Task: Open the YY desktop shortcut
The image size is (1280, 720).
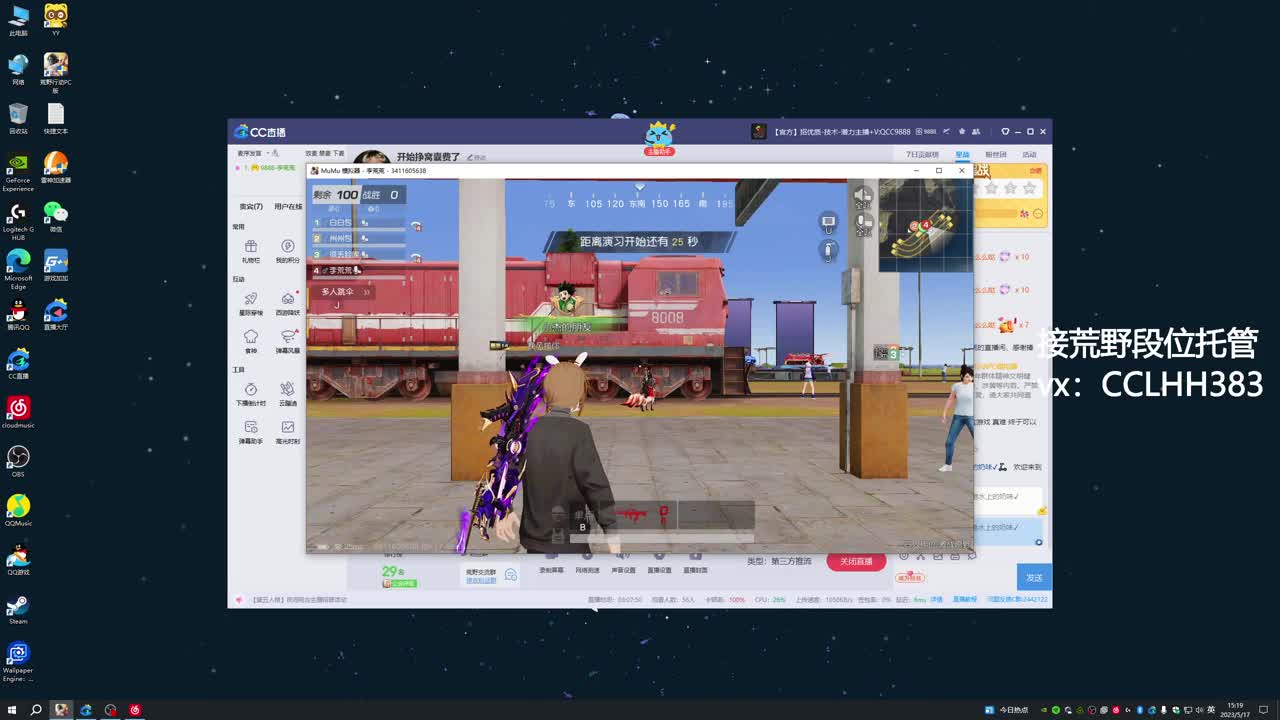Action: pos(56,20)
